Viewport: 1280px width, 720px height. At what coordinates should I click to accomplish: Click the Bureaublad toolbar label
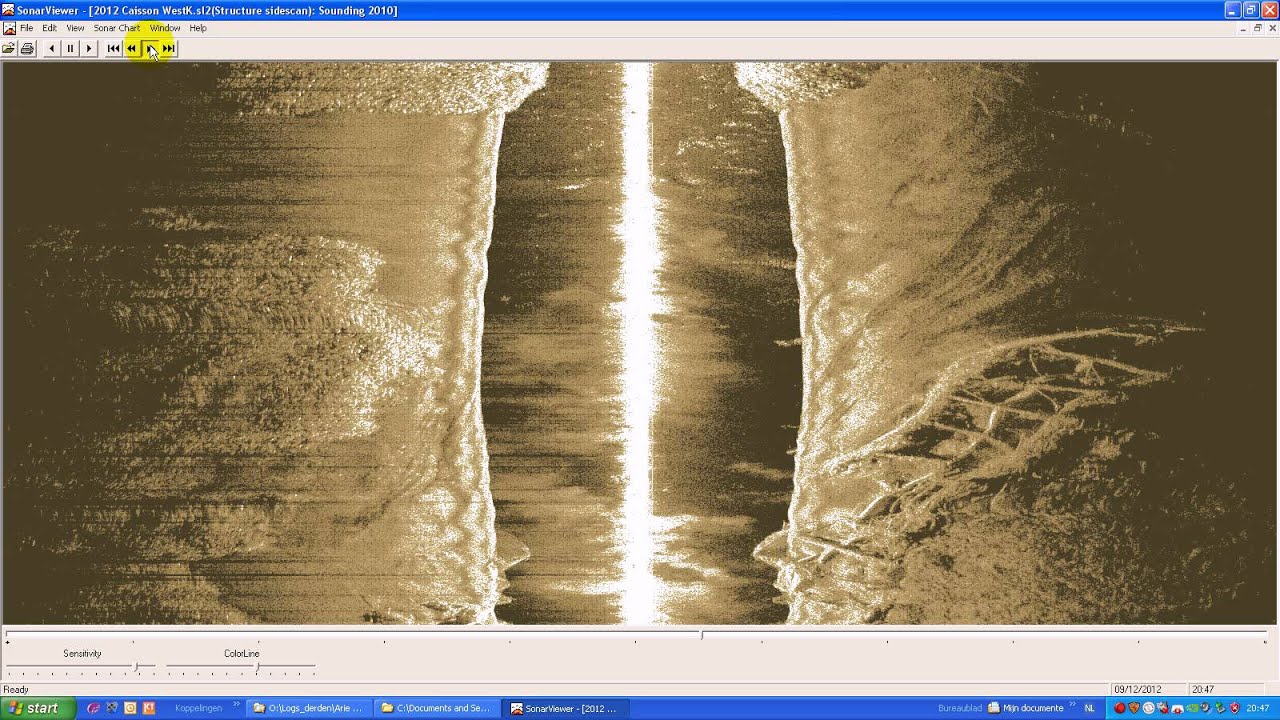coord(960,708)
